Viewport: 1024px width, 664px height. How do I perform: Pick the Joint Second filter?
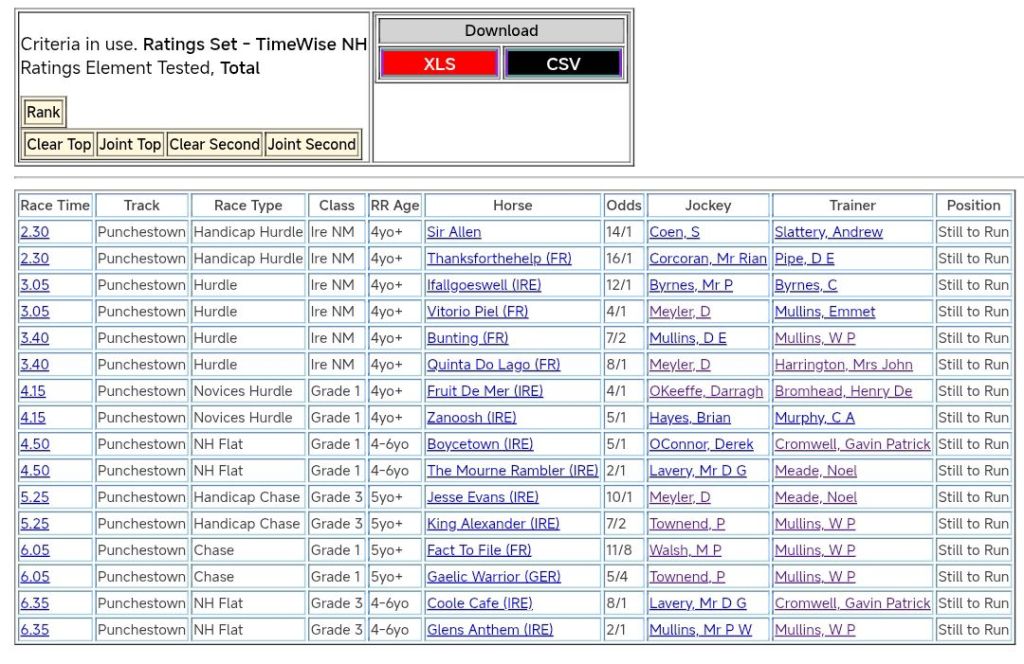[312, 144]
